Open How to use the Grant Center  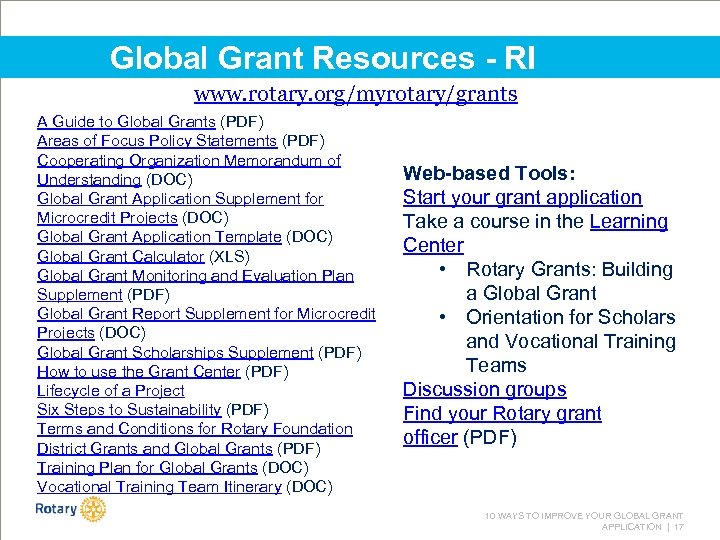pyautogui.click(x=139, y=371)
